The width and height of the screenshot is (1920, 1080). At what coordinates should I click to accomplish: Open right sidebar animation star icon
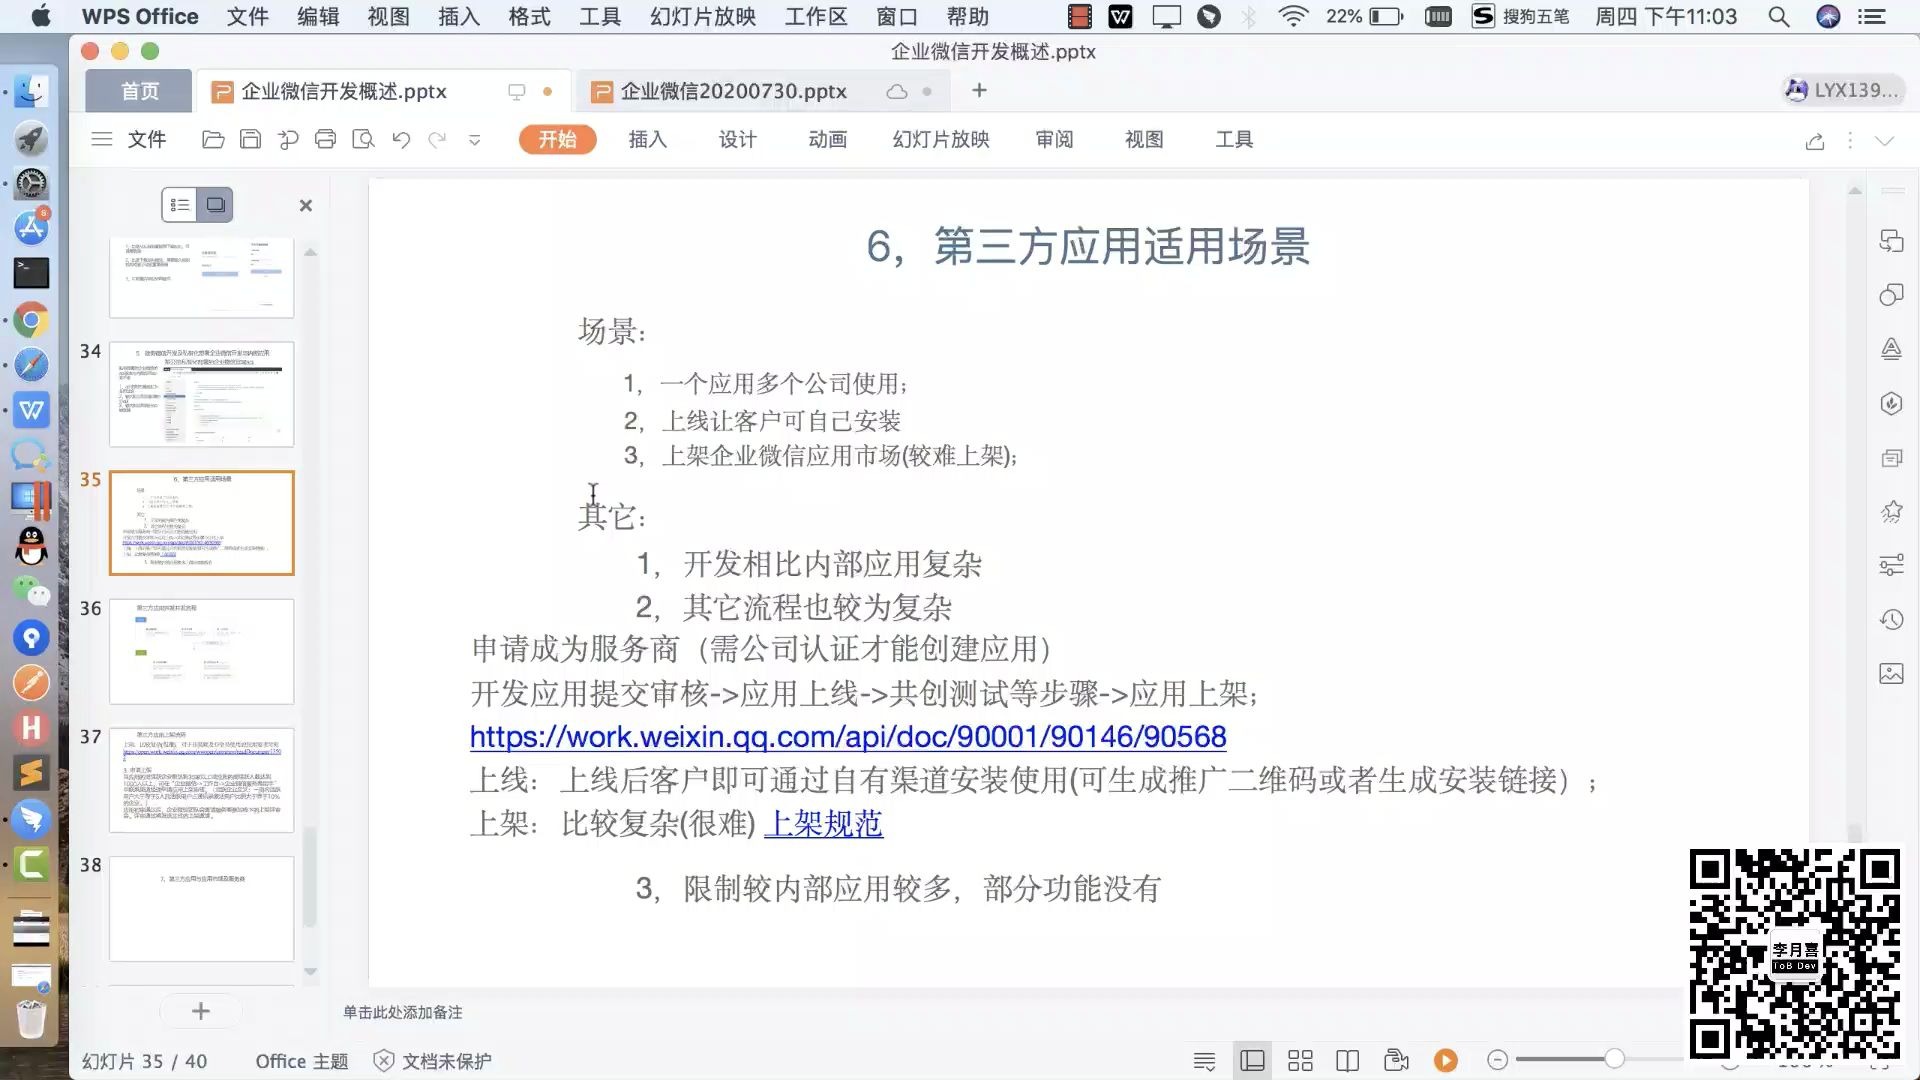point(1891,512)
